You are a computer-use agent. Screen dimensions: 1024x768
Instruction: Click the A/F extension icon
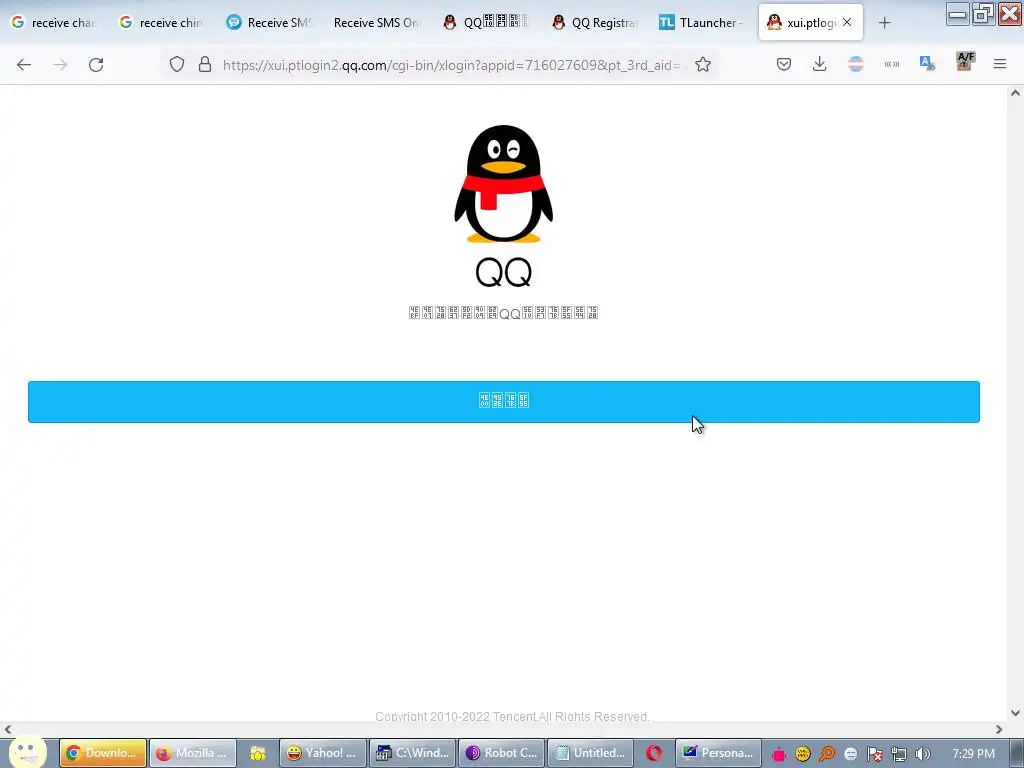[965, 61]
